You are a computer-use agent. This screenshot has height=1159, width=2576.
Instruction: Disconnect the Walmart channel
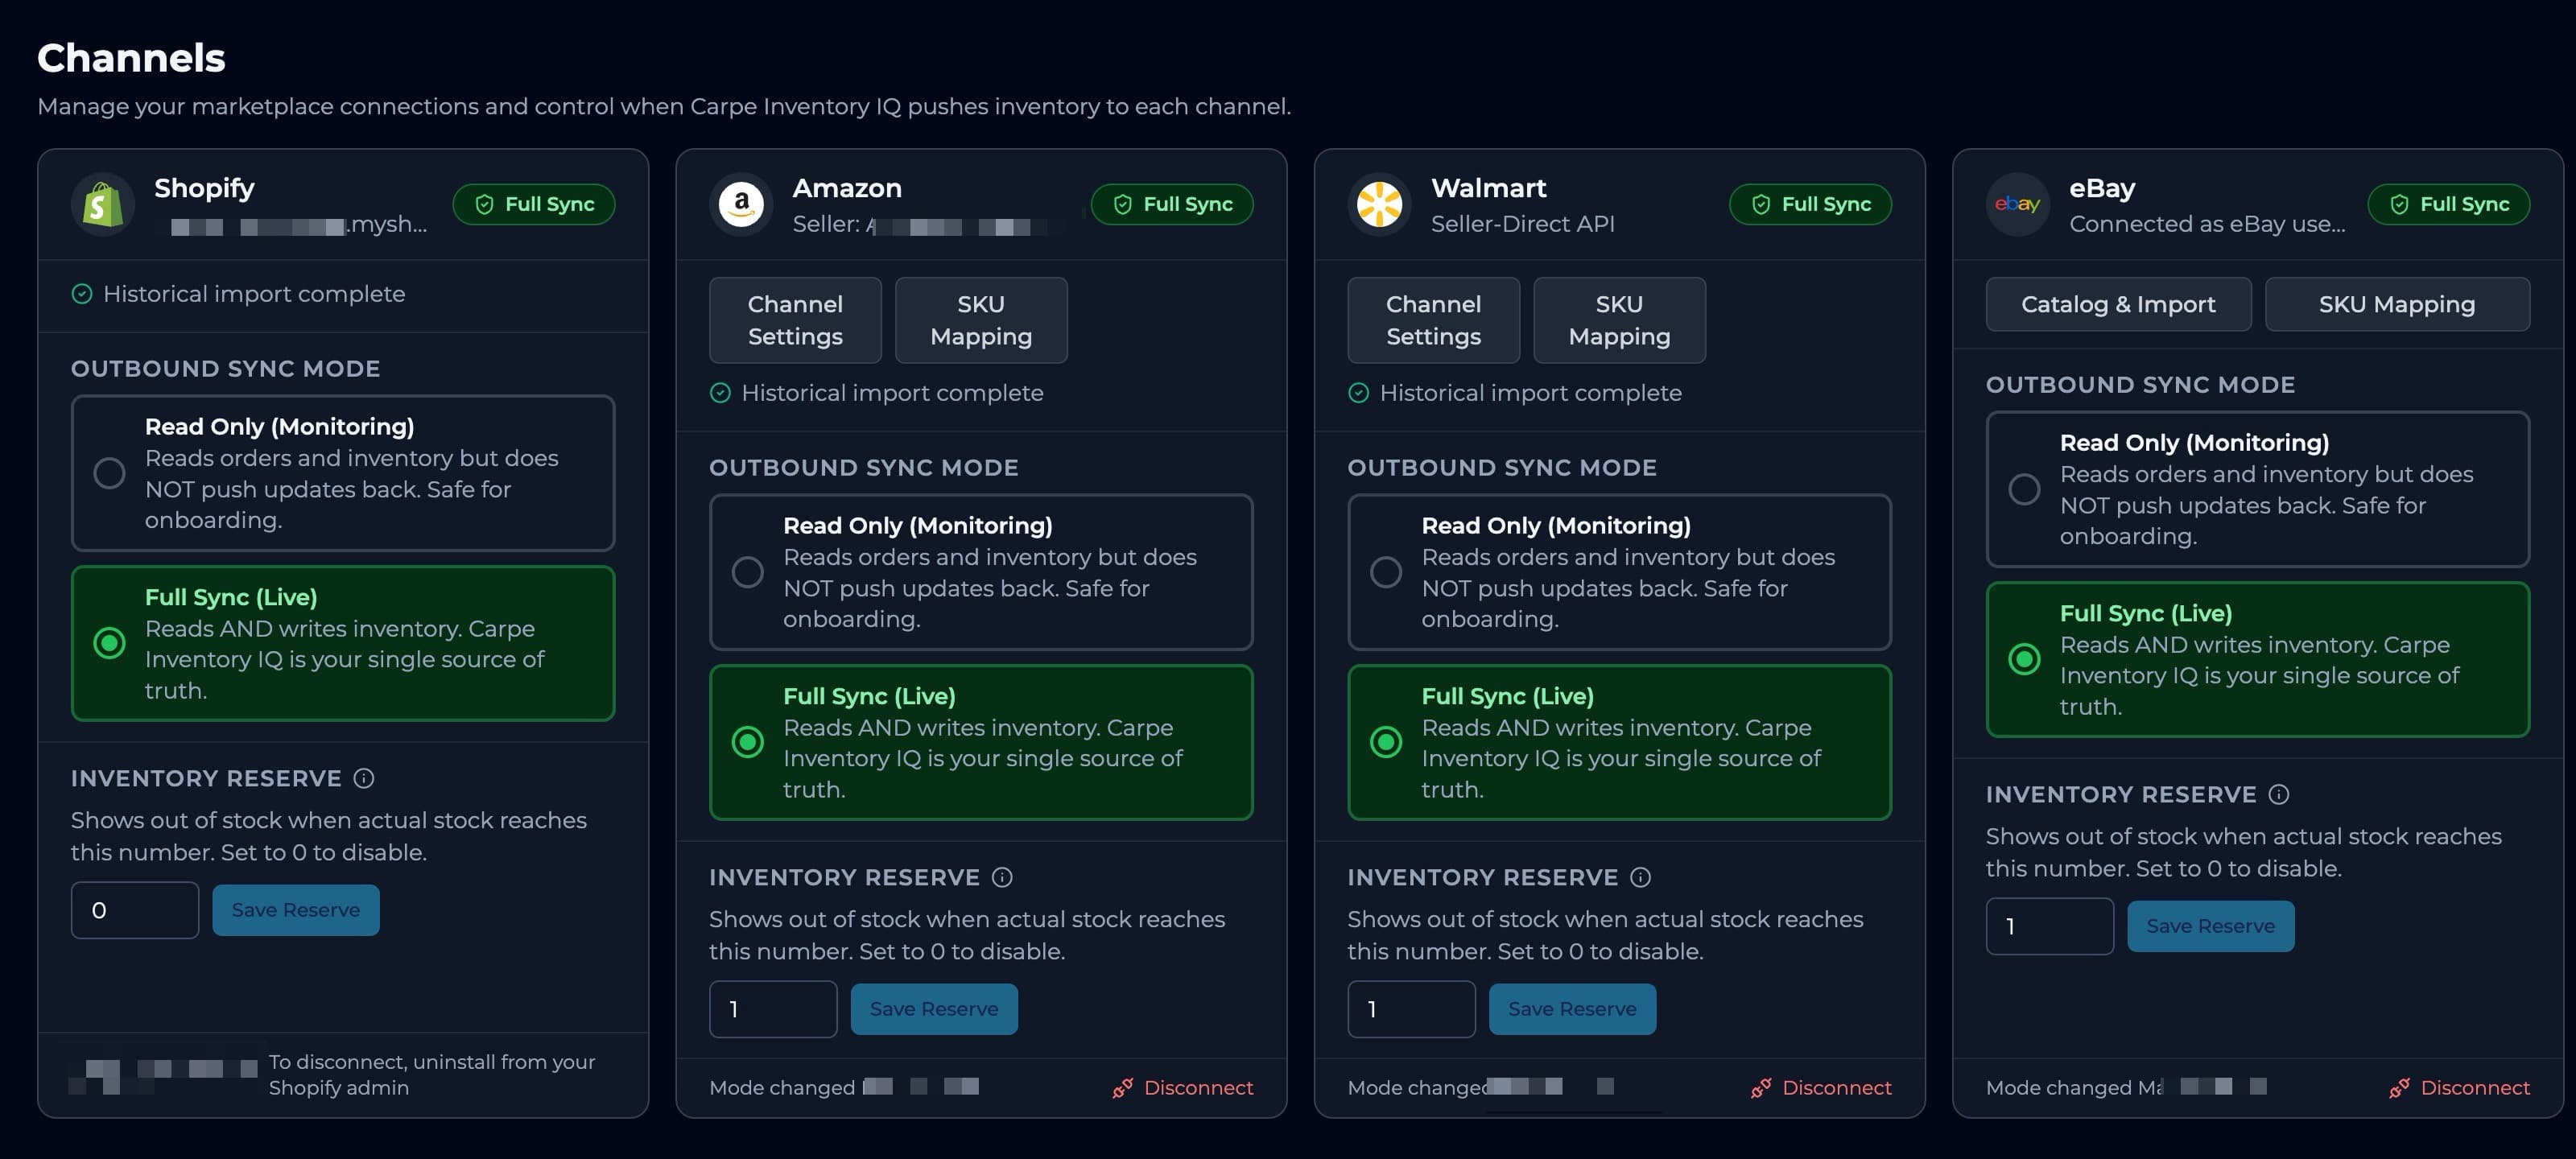coord(1821,1088)
